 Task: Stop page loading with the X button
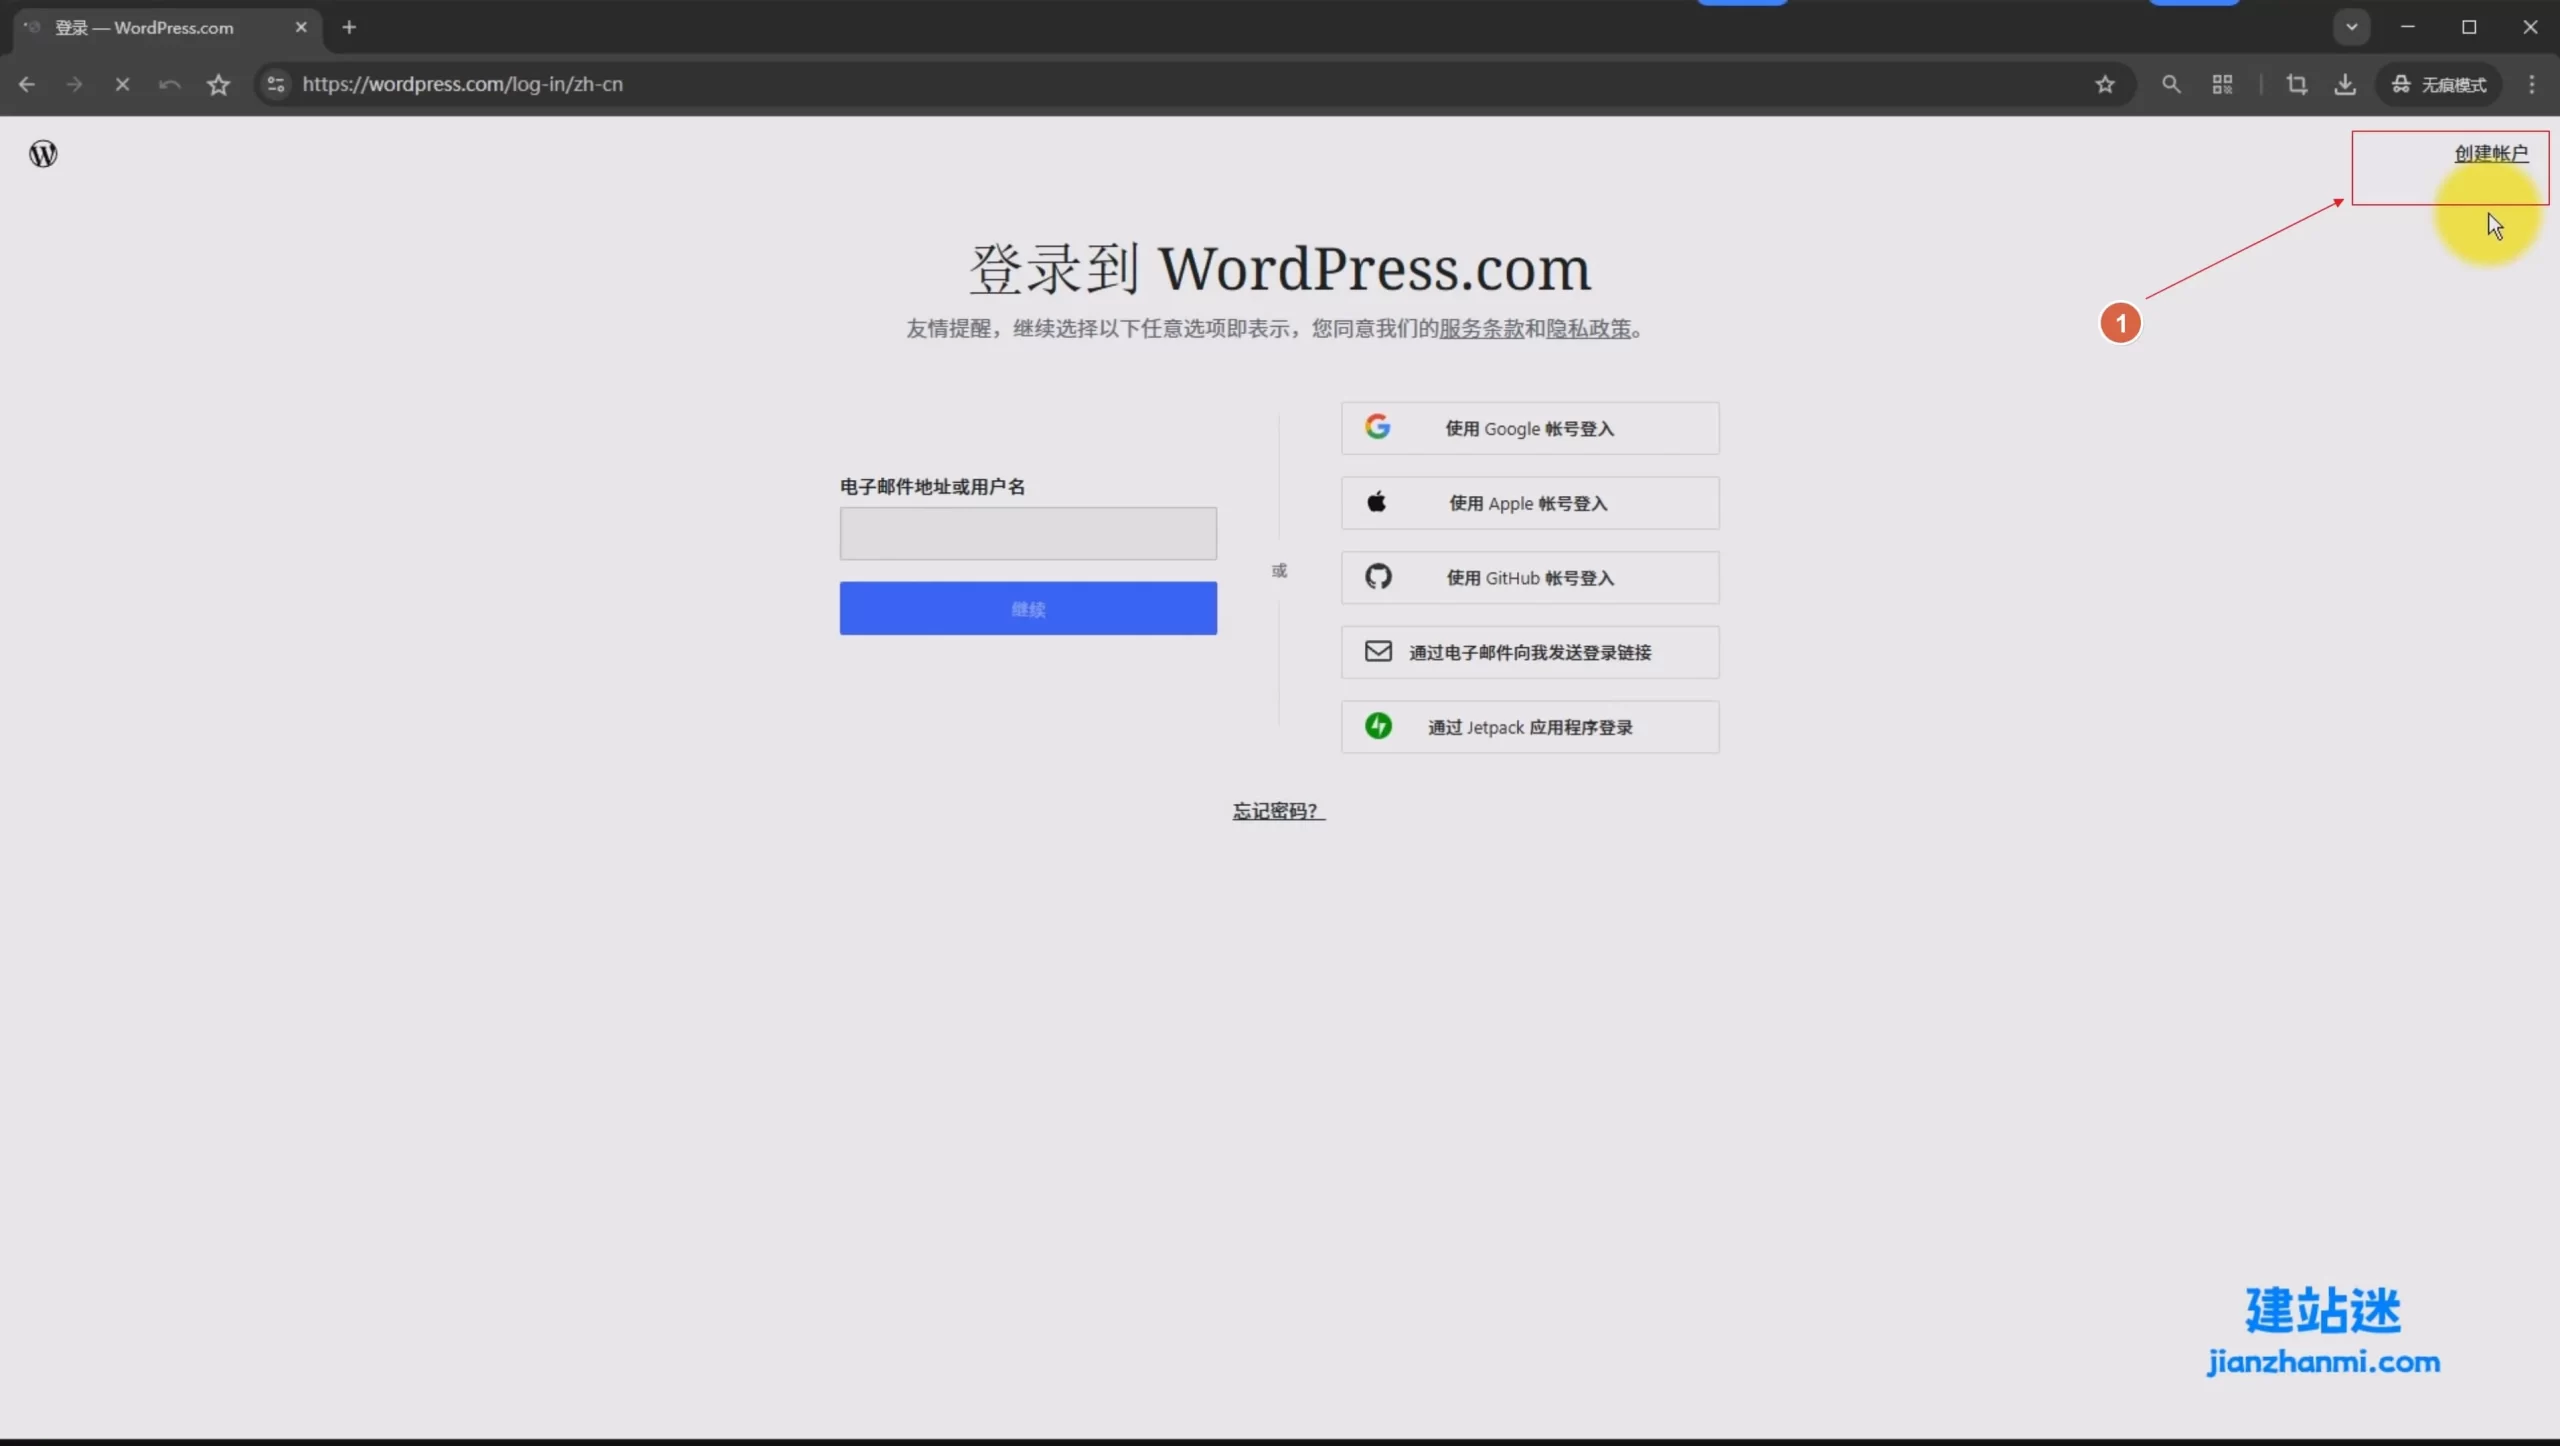(x=122, y=85)
